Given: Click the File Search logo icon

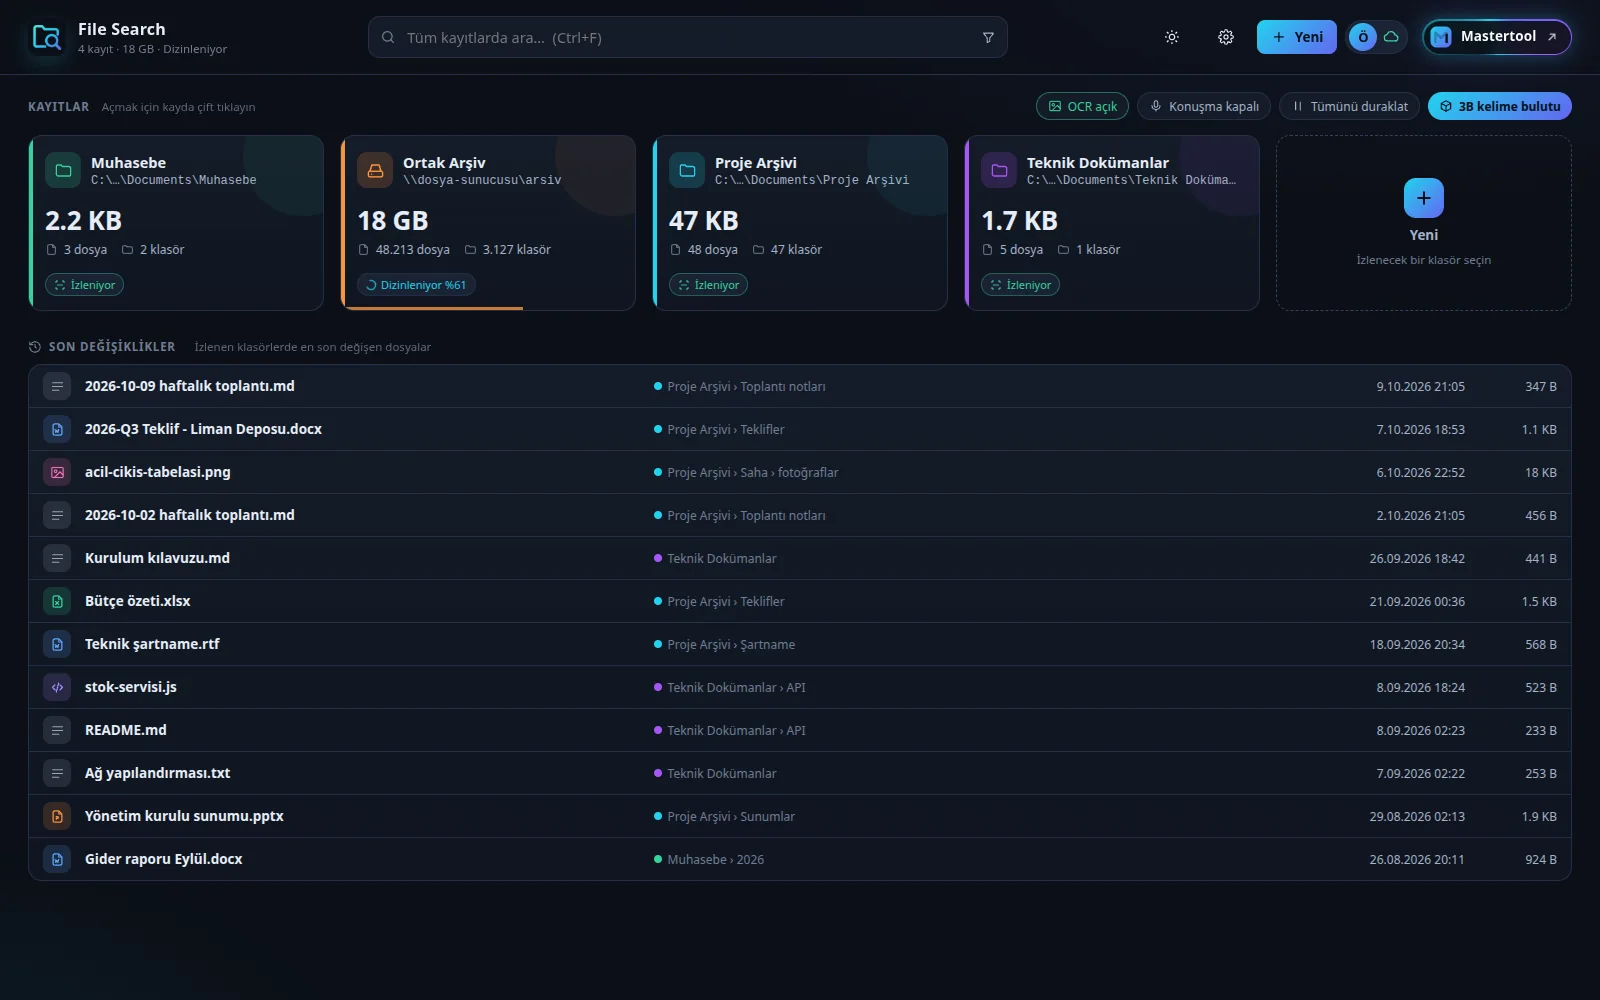Looking at the screenshot, I should (x=47, y=38).
